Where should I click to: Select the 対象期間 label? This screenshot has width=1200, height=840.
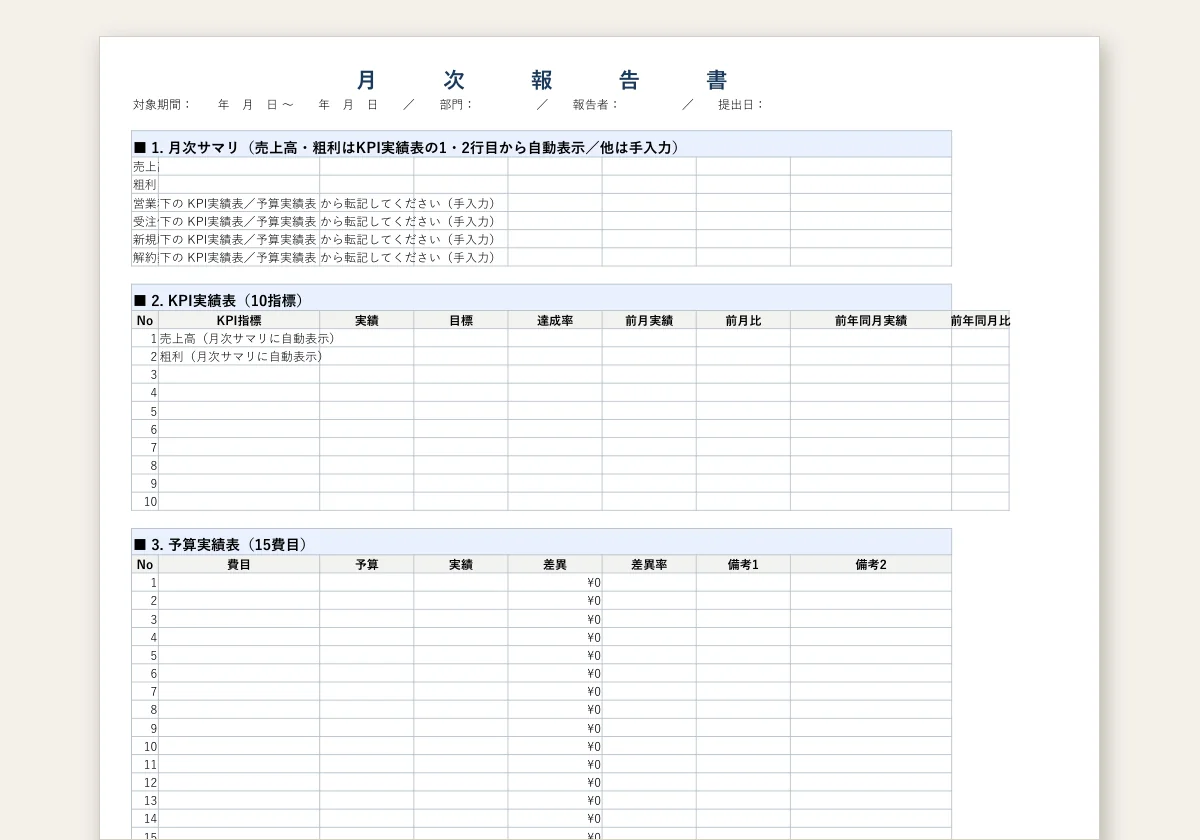click(162, 104)
